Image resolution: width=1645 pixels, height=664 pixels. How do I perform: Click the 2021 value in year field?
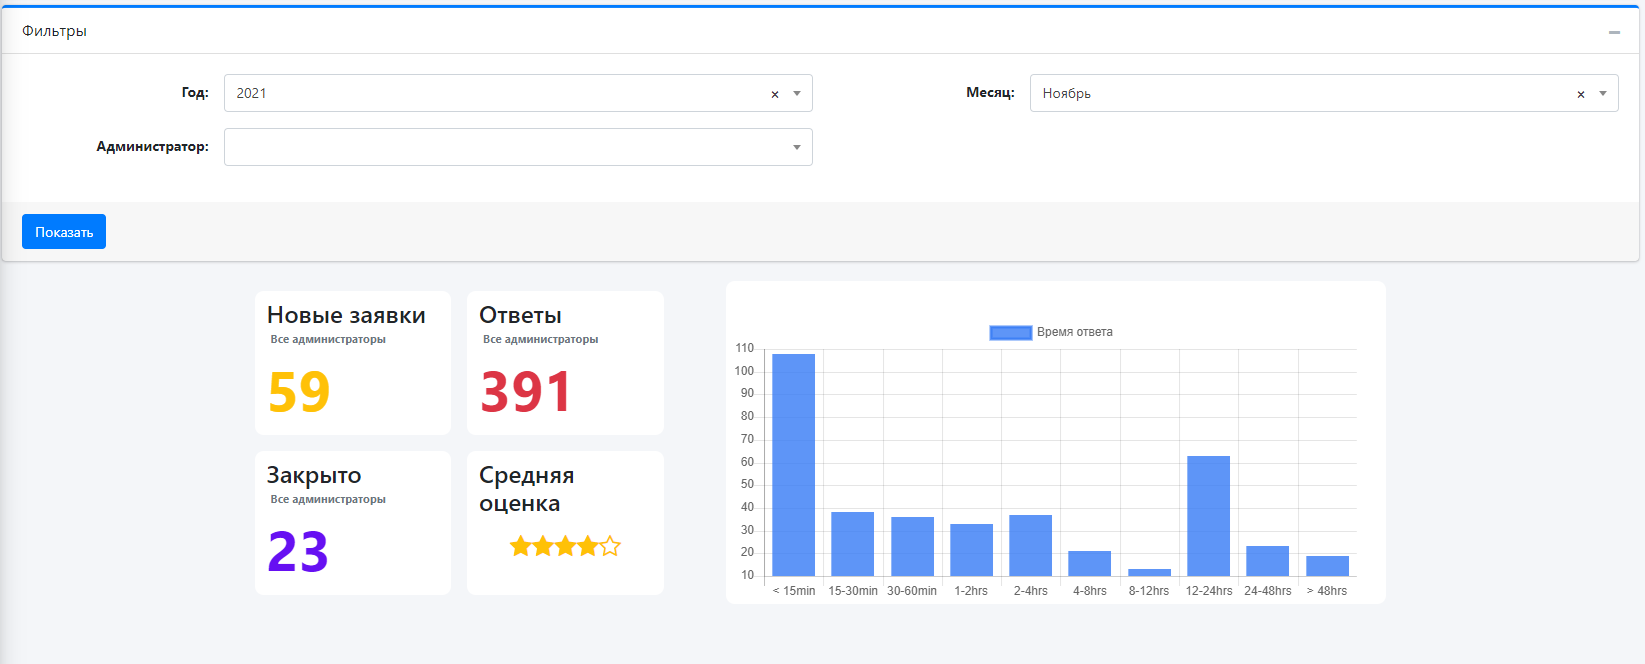coord(252,93)
